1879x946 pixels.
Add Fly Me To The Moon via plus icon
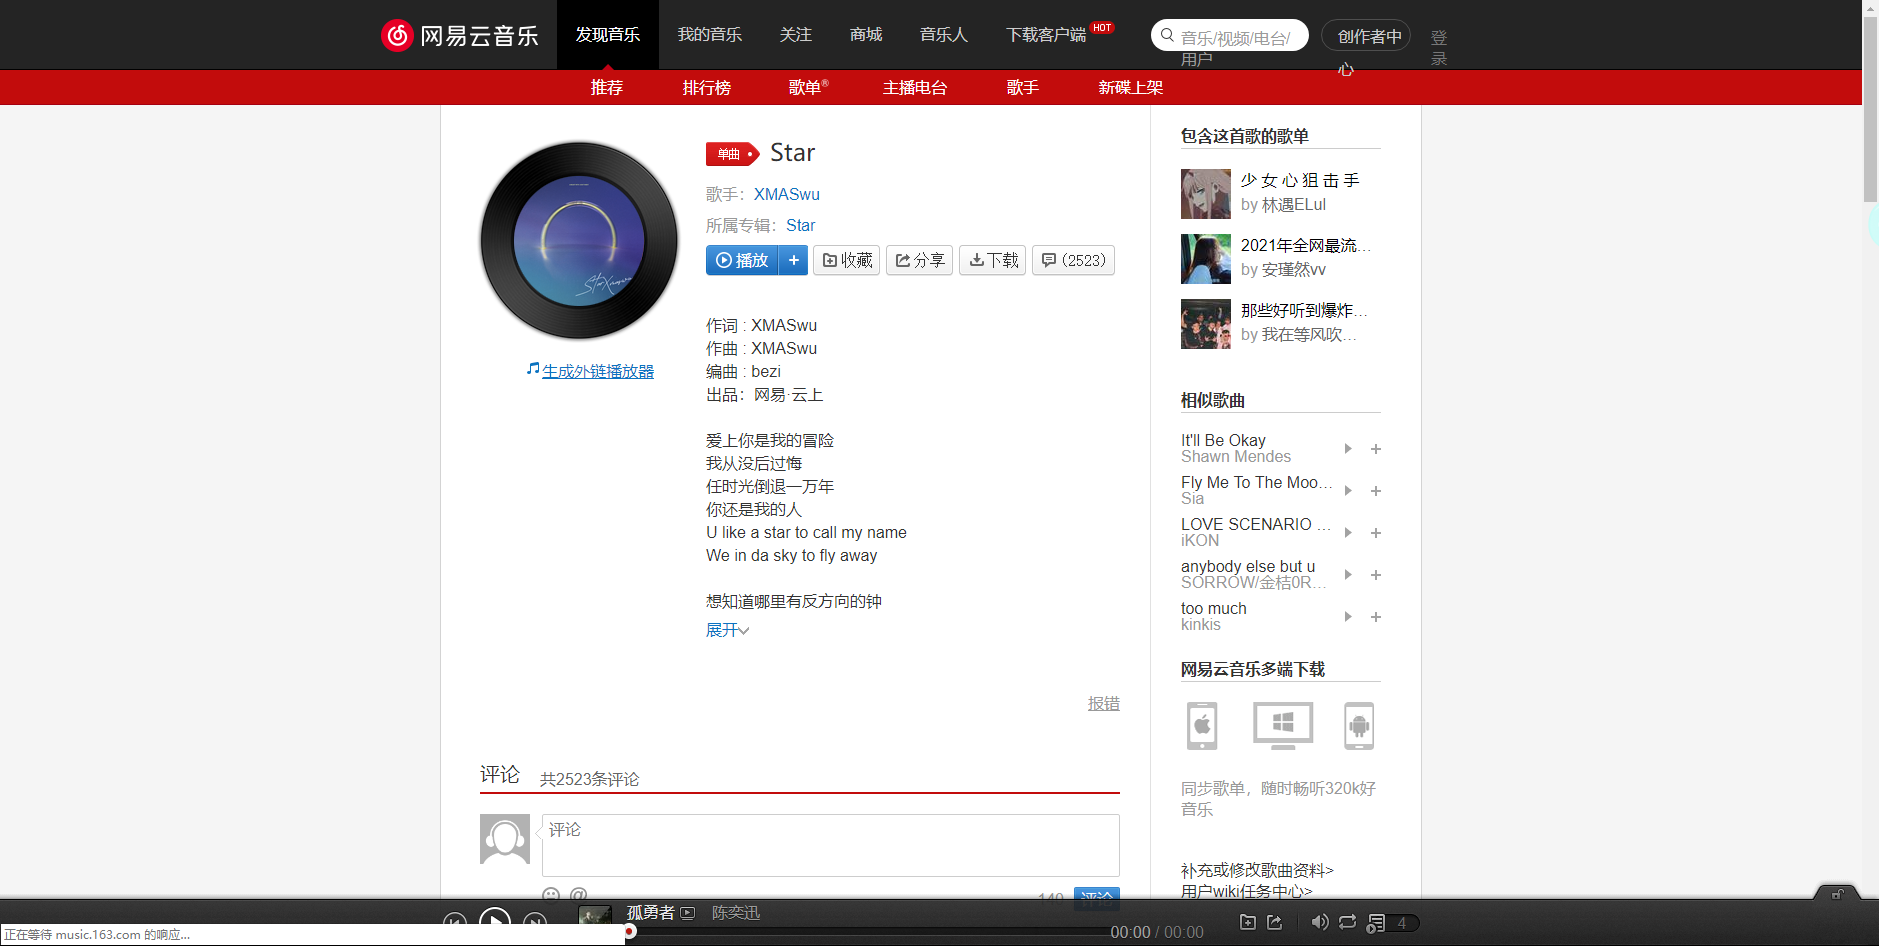point(1376,491)
